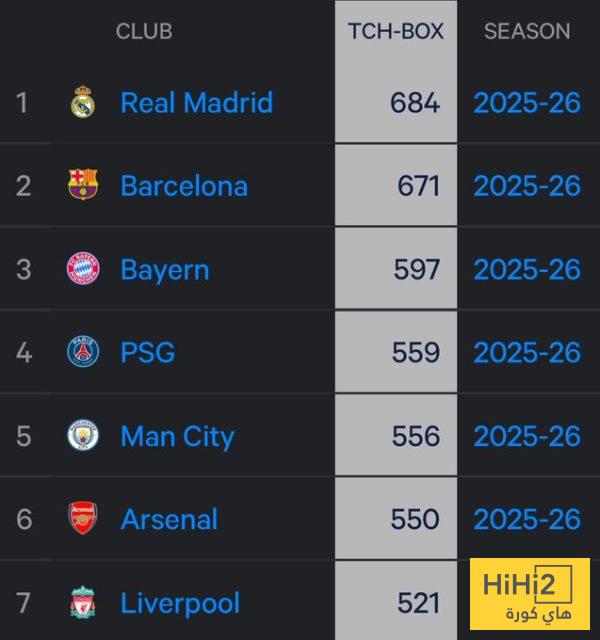Screen dimensions: 600x640
Task: Open the Liverpool team link
Action: (x=180, y=603)
